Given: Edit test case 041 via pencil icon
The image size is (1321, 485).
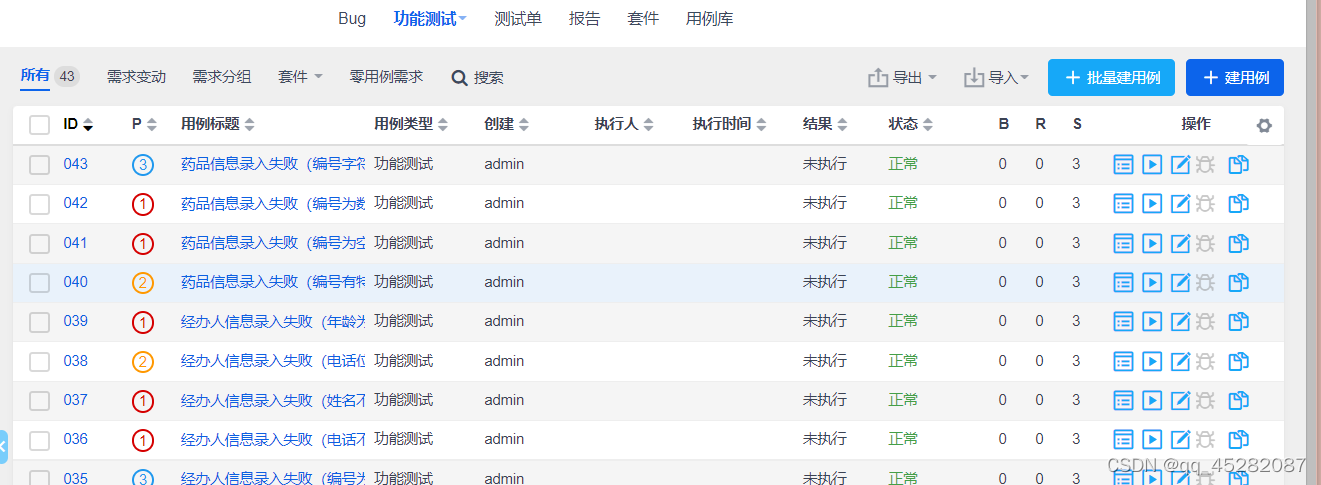Looking at the screenshot, I should click(1180, 243).
